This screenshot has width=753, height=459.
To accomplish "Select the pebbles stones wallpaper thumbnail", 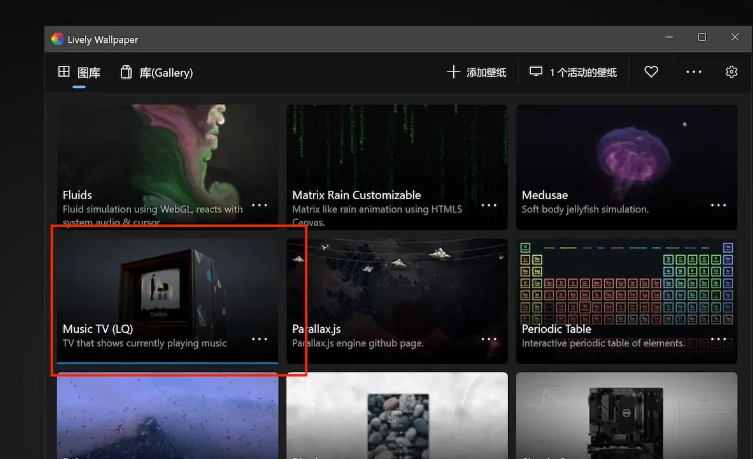I will (x=397, y=416).
